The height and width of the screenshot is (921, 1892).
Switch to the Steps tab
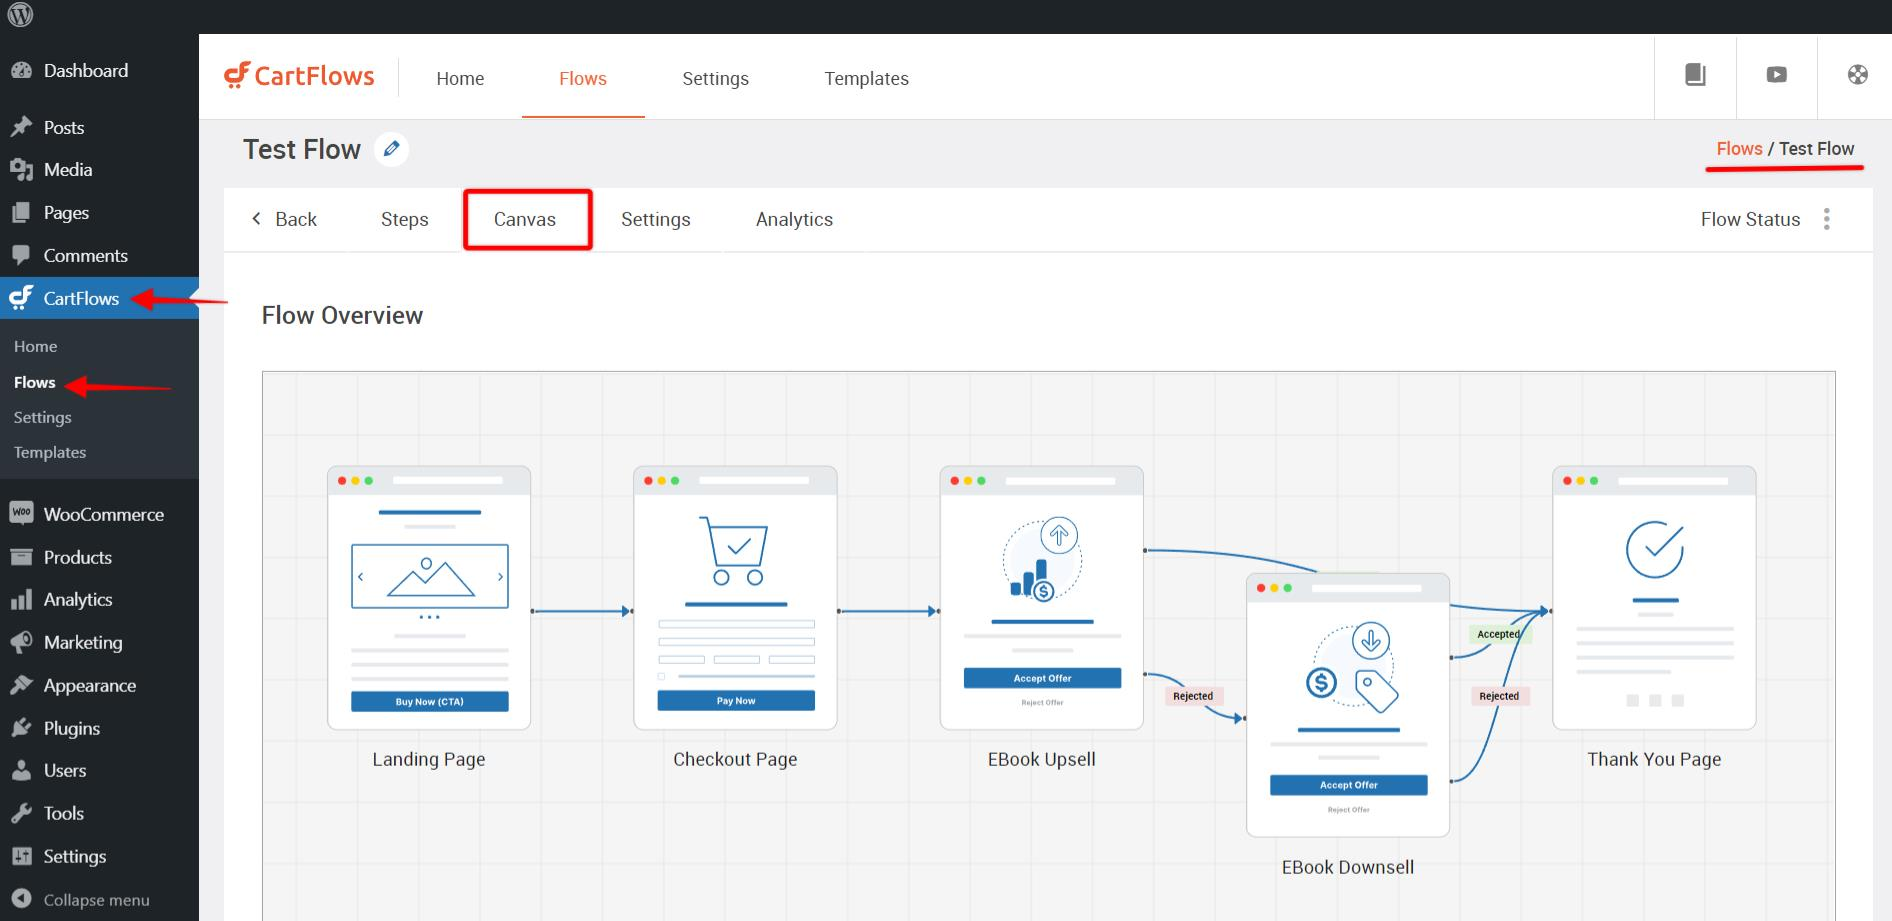tap(404, 219)
